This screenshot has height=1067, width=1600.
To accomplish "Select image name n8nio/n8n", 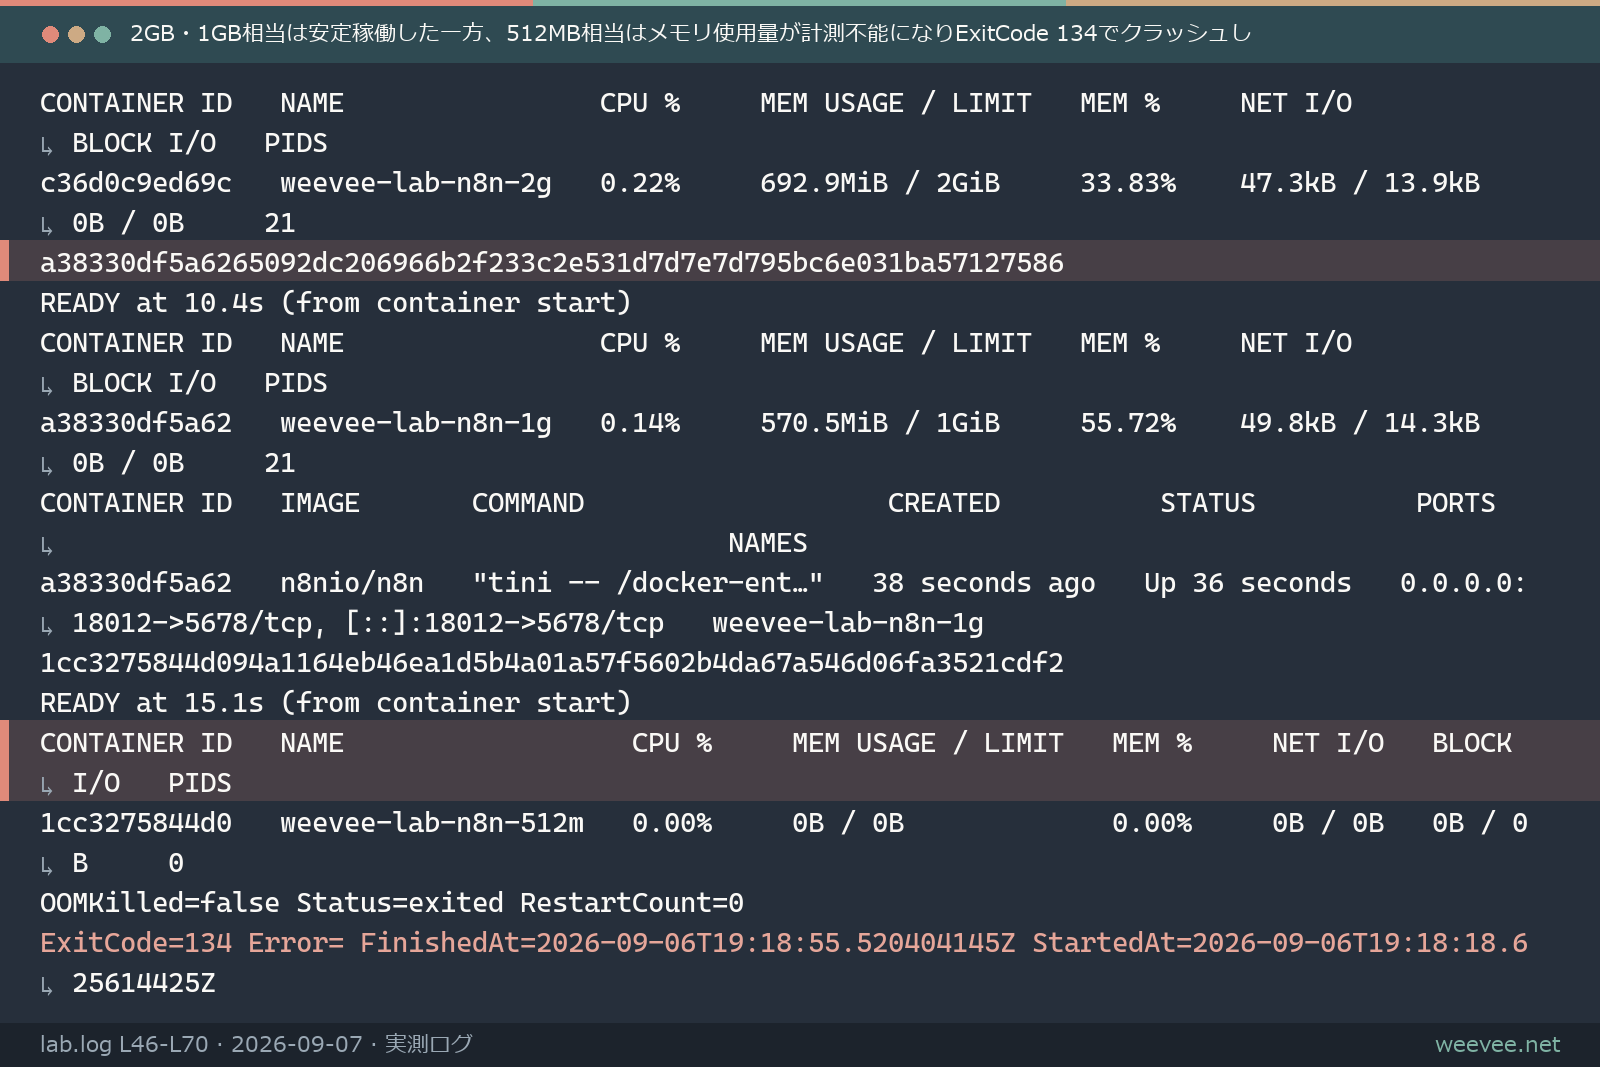I will pyautogui.click(x=352, y=583).
